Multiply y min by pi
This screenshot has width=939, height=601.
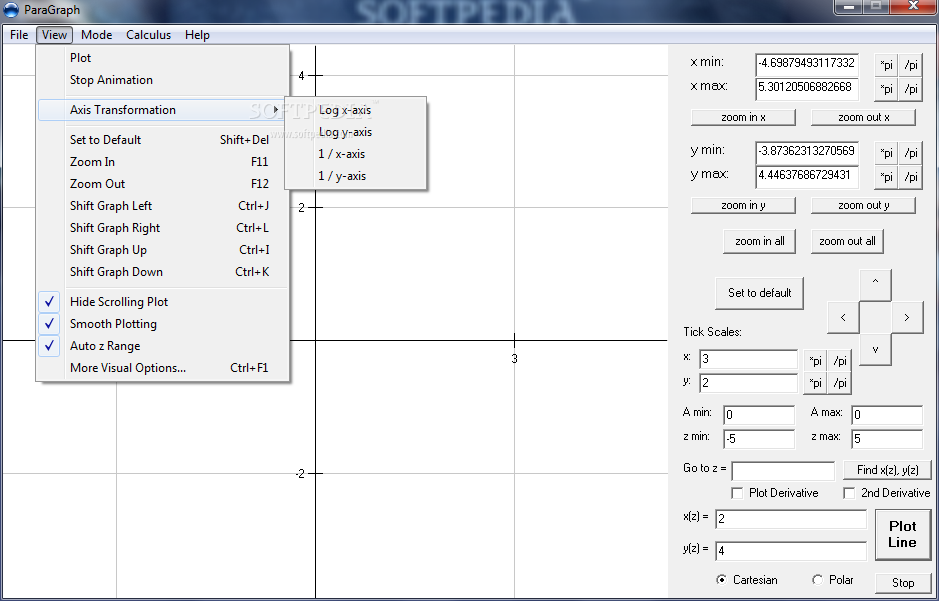(886, 153)
